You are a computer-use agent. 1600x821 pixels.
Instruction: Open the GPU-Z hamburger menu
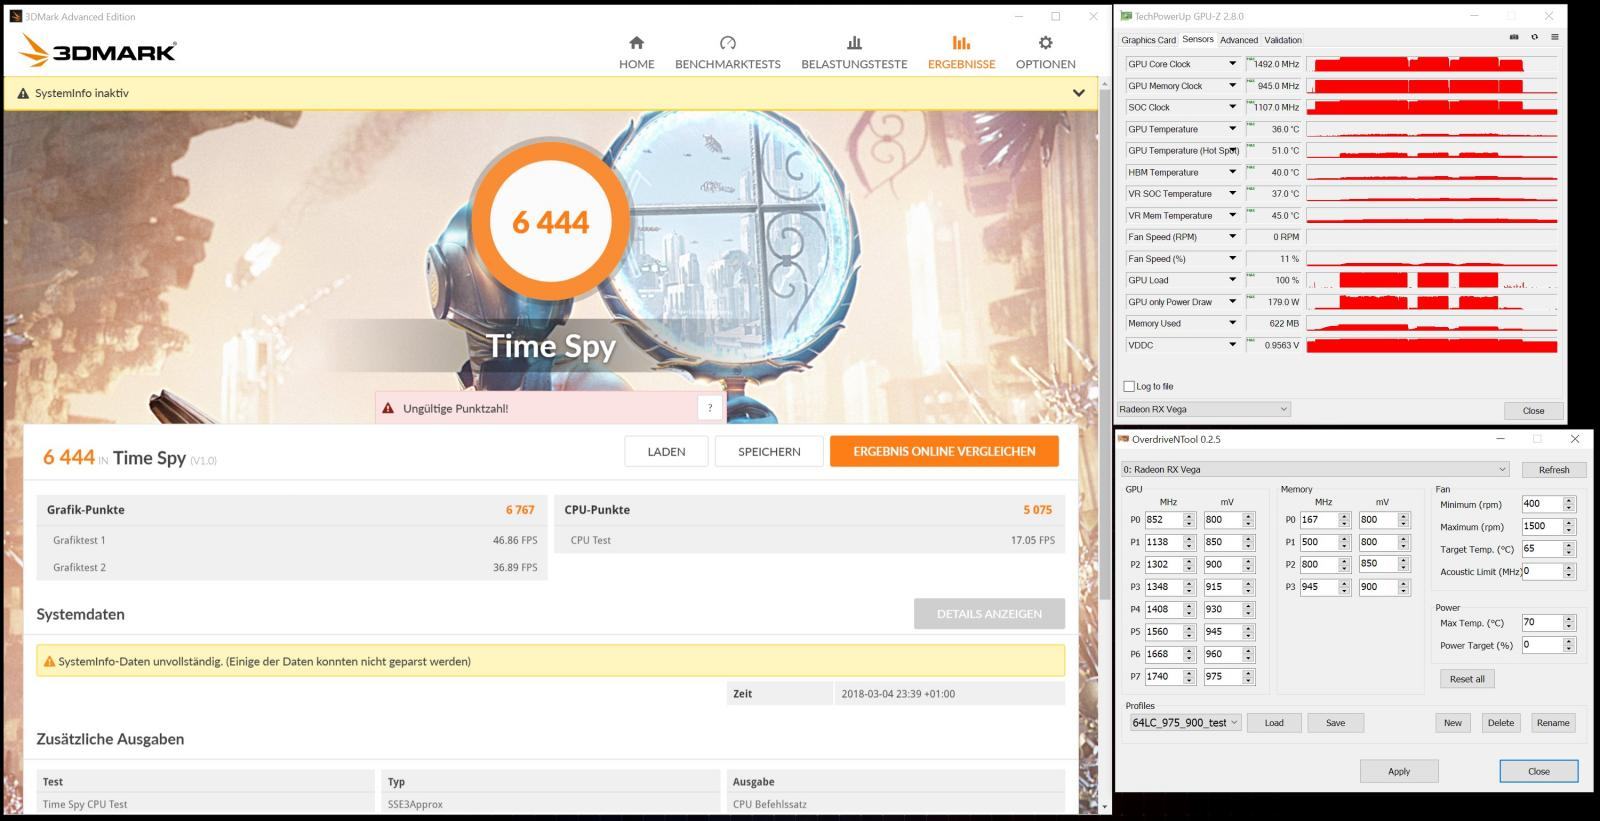[1554, 37]
